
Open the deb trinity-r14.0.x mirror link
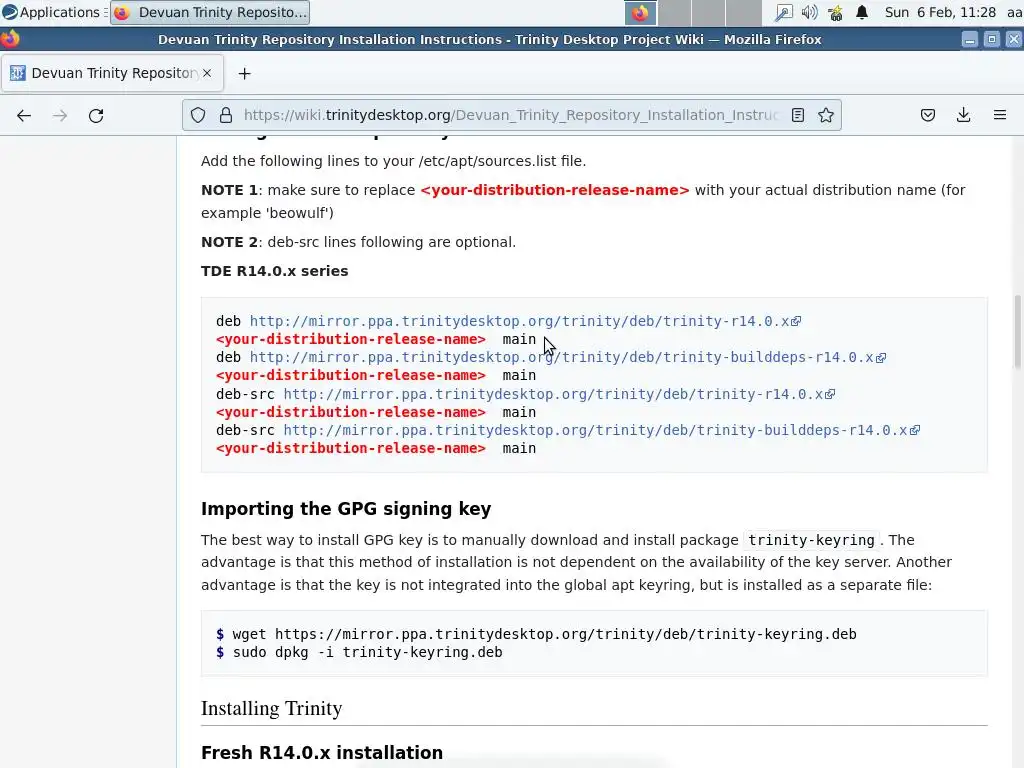click(525, 321)
